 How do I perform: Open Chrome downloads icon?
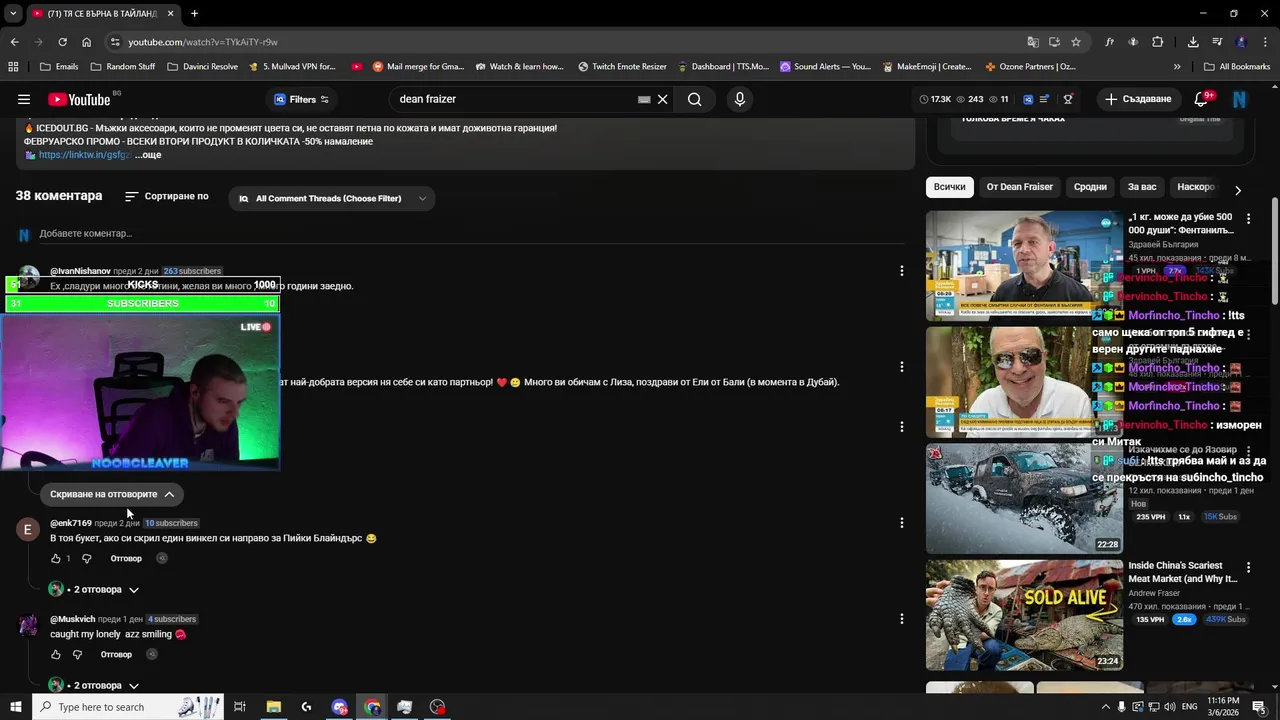[x=1193, y=42]
